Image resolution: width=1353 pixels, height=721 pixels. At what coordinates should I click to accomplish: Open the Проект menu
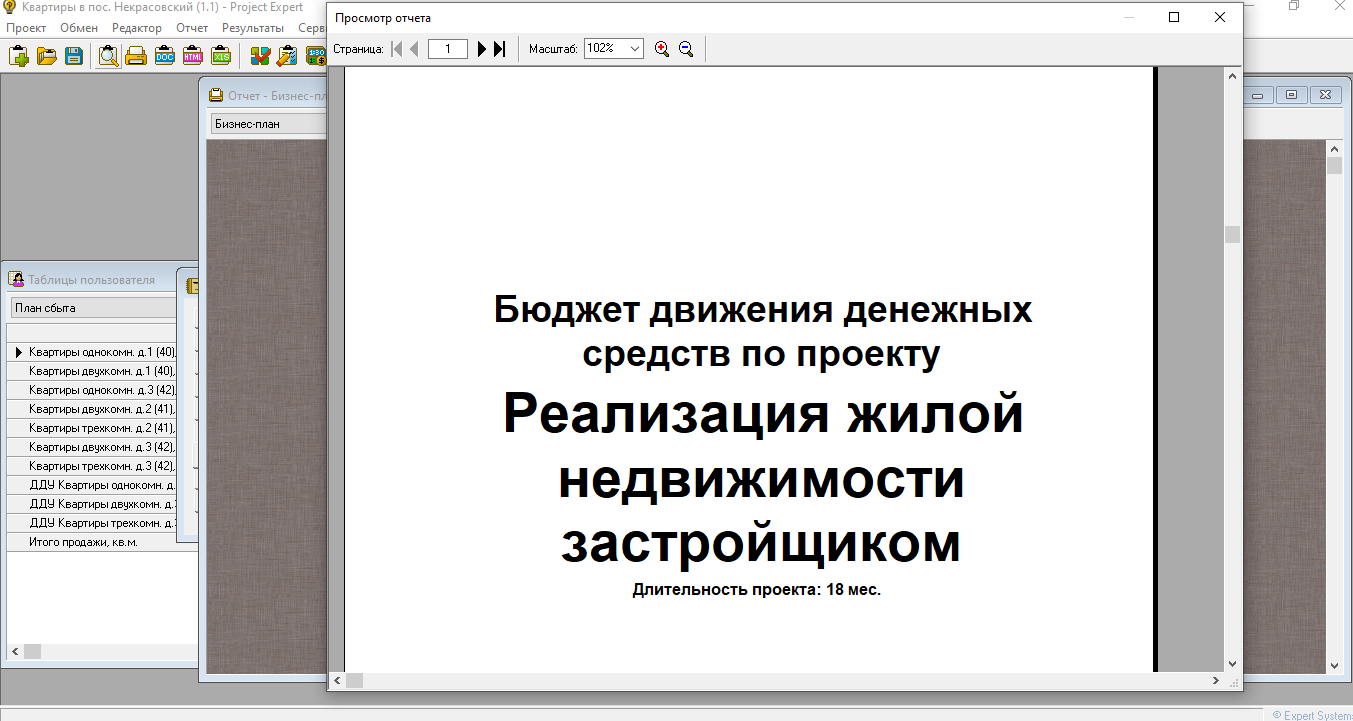tap(26, 28)
